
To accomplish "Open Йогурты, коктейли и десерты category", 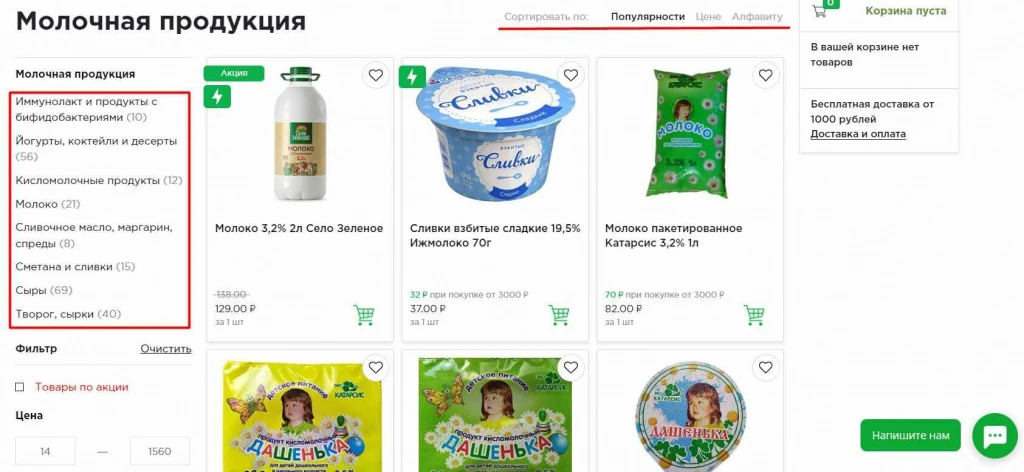I will click(x=96, y=141).
